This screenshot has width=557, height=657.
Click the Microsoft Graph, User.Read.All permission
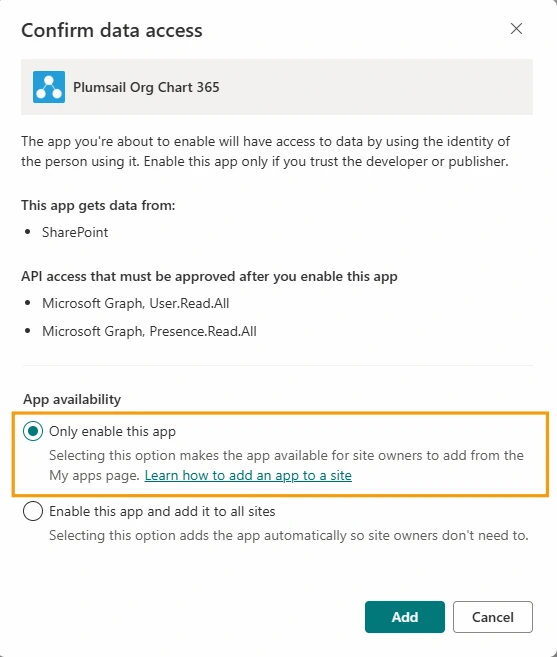coord(135,303)
